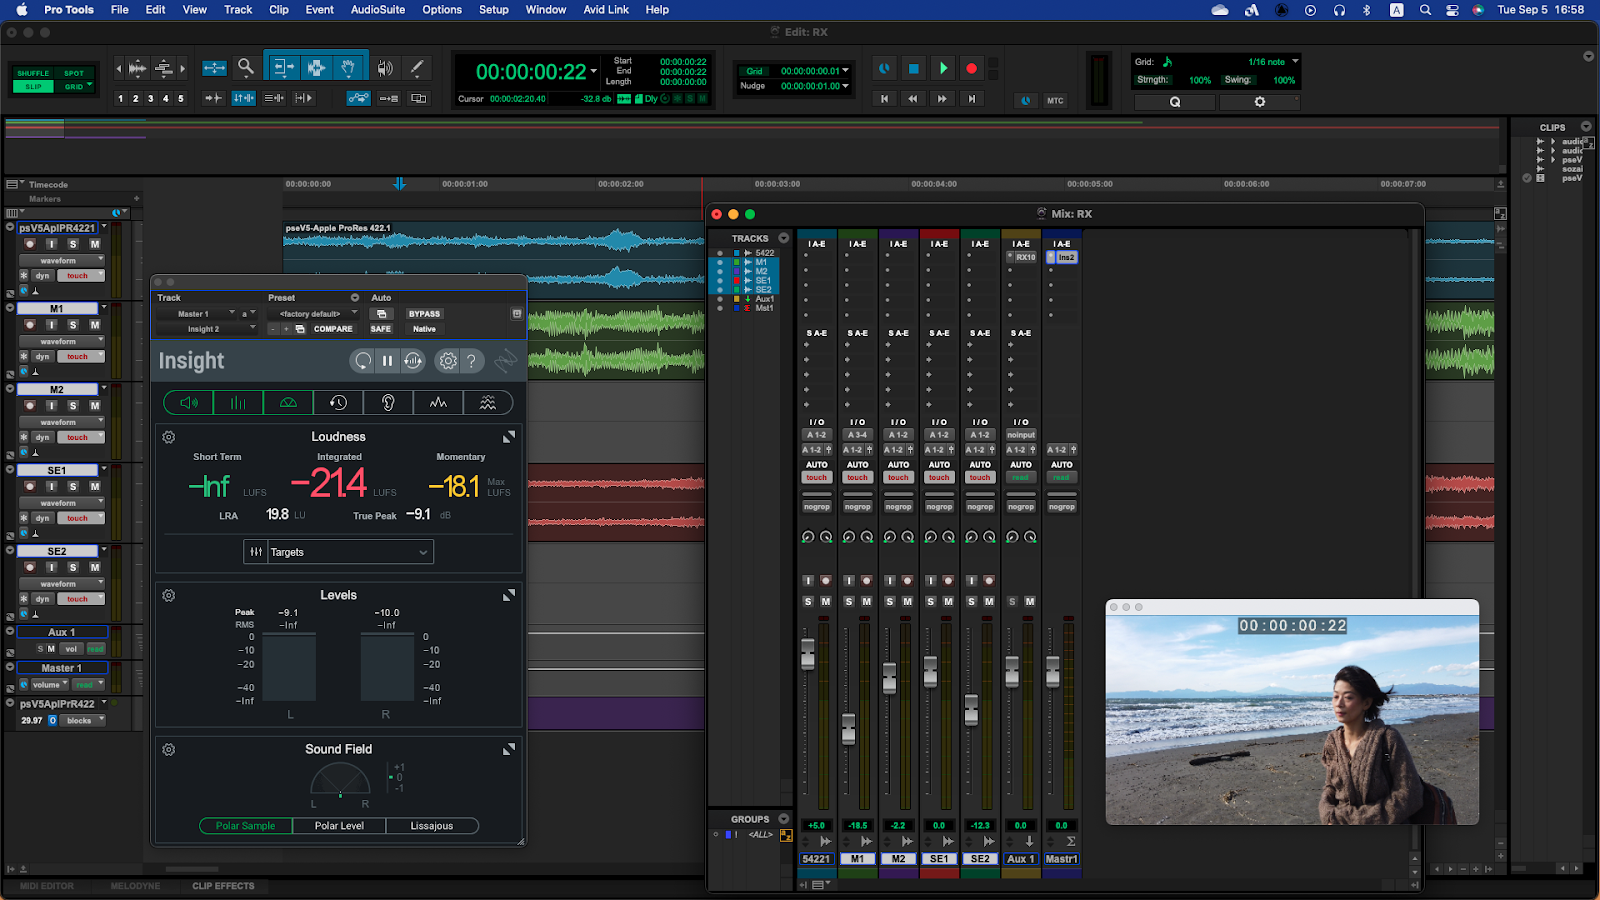Arm the transport Record button
Screen dimensions: 1600x900
pyautogui.click(x=971, y=68)
